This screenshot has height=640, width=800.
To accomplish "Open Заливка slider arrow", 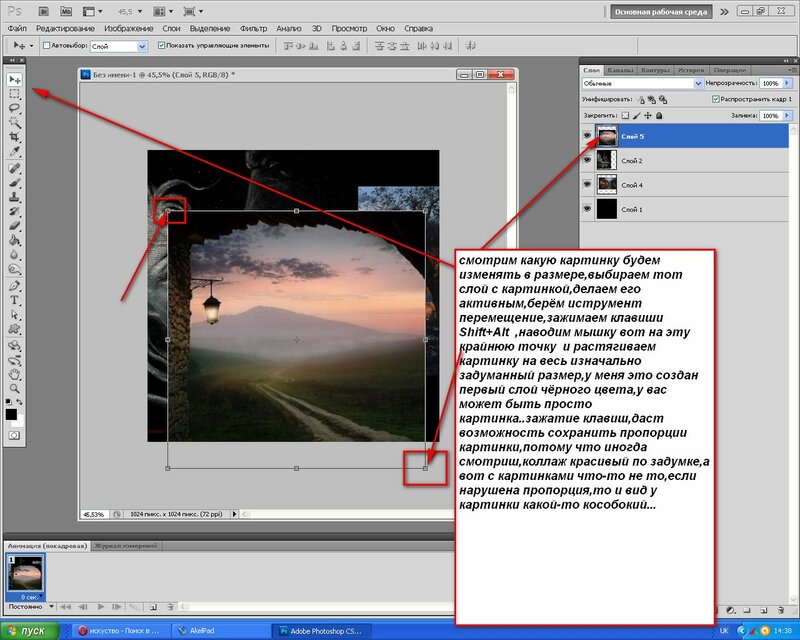I will click(x=787, y=116).
